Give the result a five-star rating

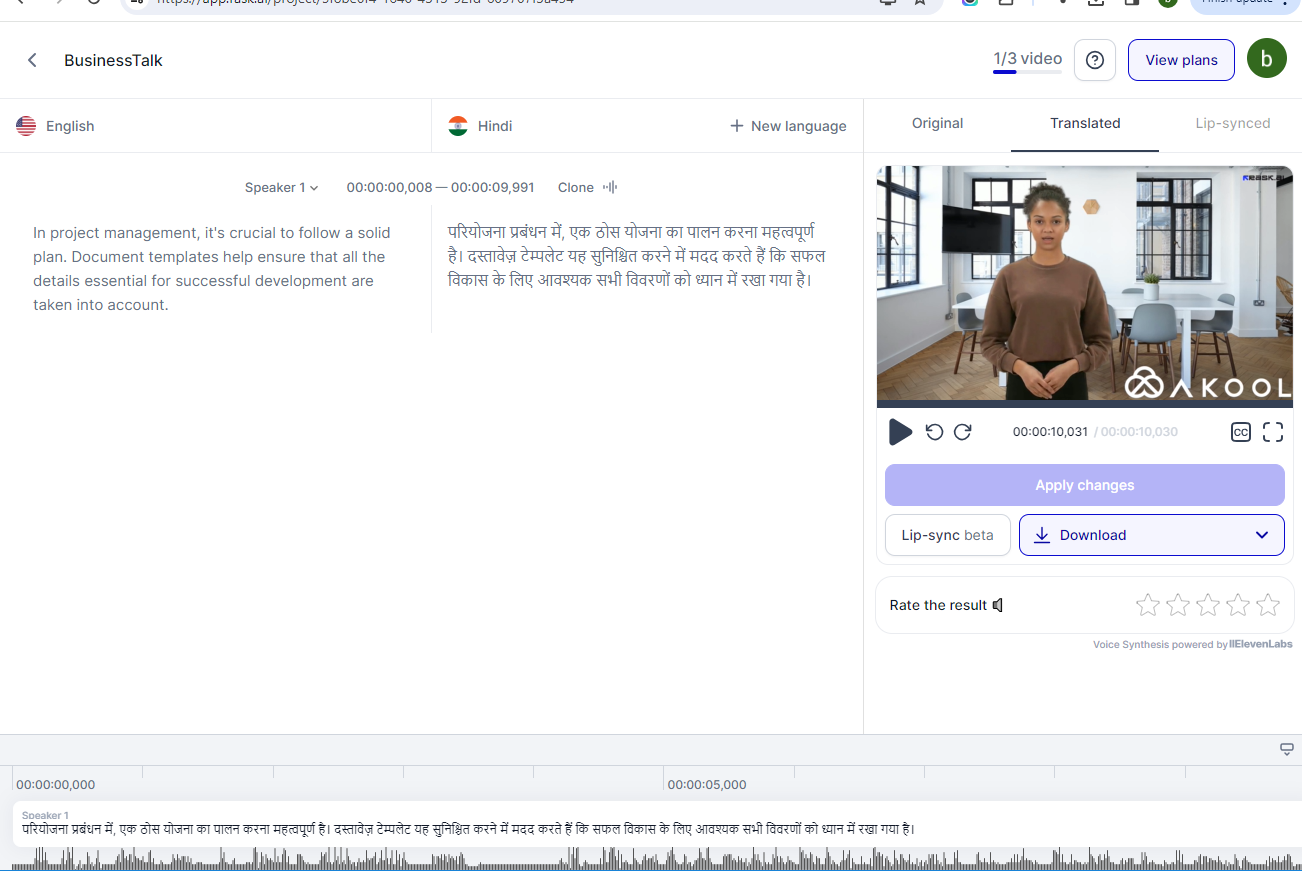coord(1268,604)
